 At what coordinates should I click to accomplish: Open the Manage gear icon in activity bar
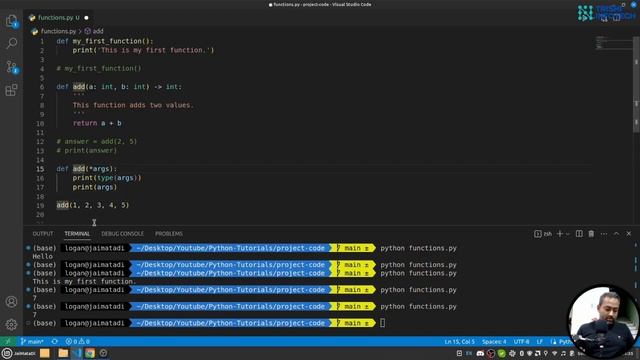click(x=11, y=324)
